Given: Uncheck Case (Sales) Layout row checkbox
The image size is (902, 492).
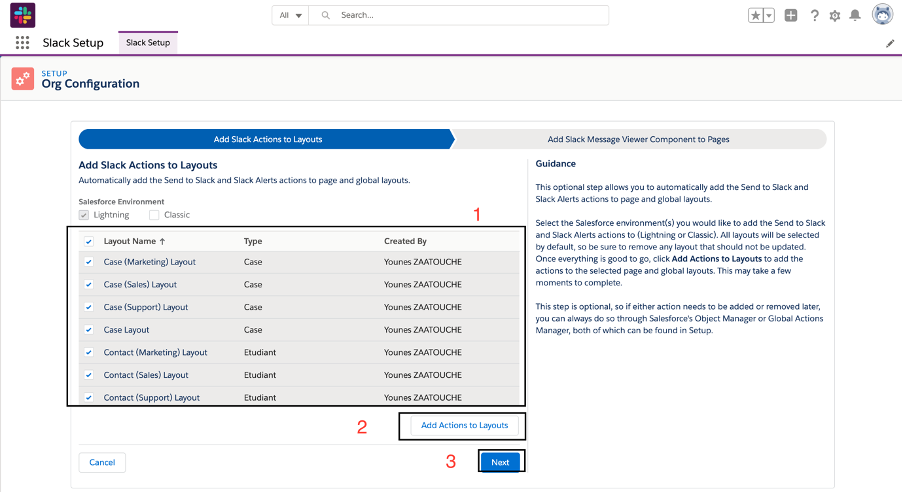Looking at the screenshot, I should pos(89,284).
